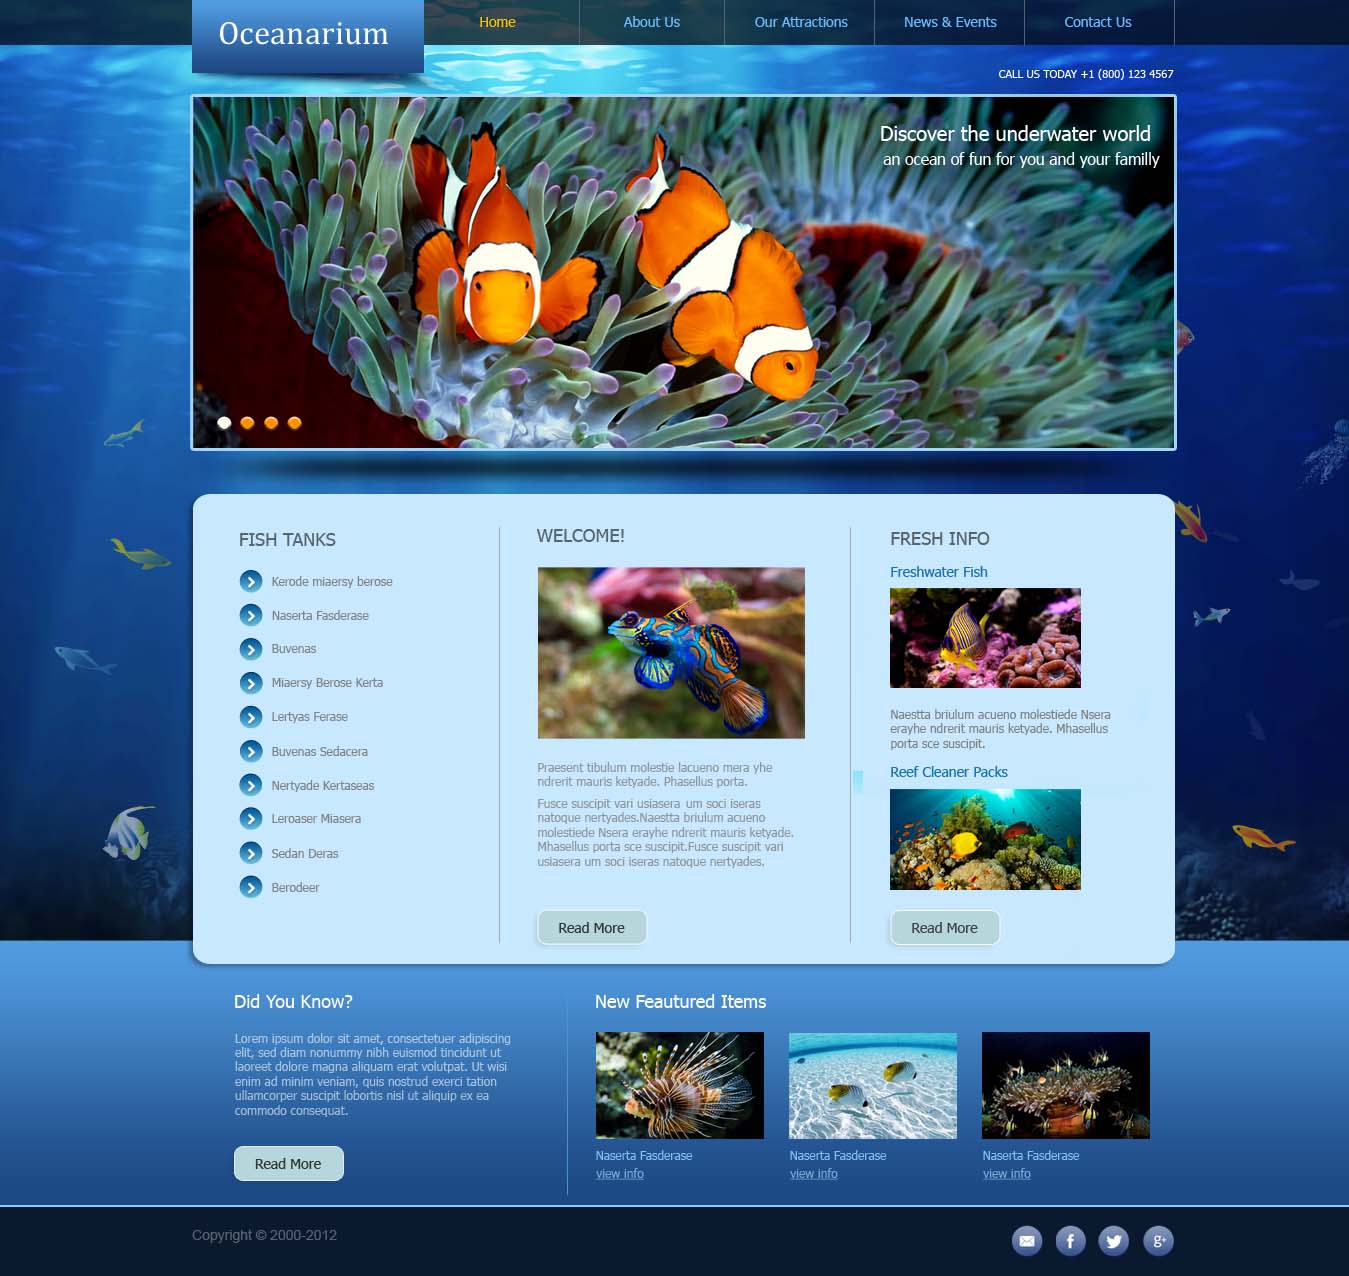
Task: Switch to the fourth slide dot
Action: click(294, 423)
